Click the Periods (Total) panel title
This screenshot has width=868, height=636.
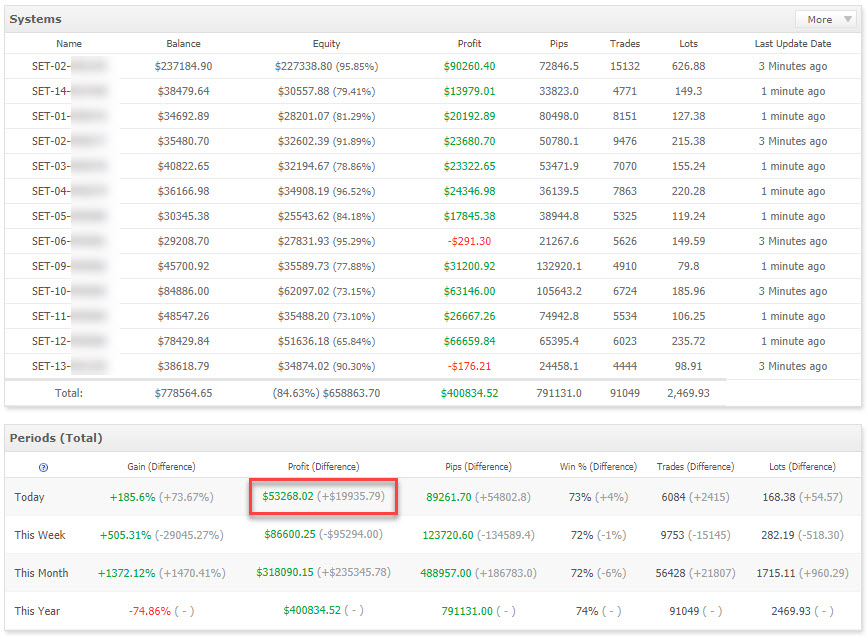coord(56,438)
